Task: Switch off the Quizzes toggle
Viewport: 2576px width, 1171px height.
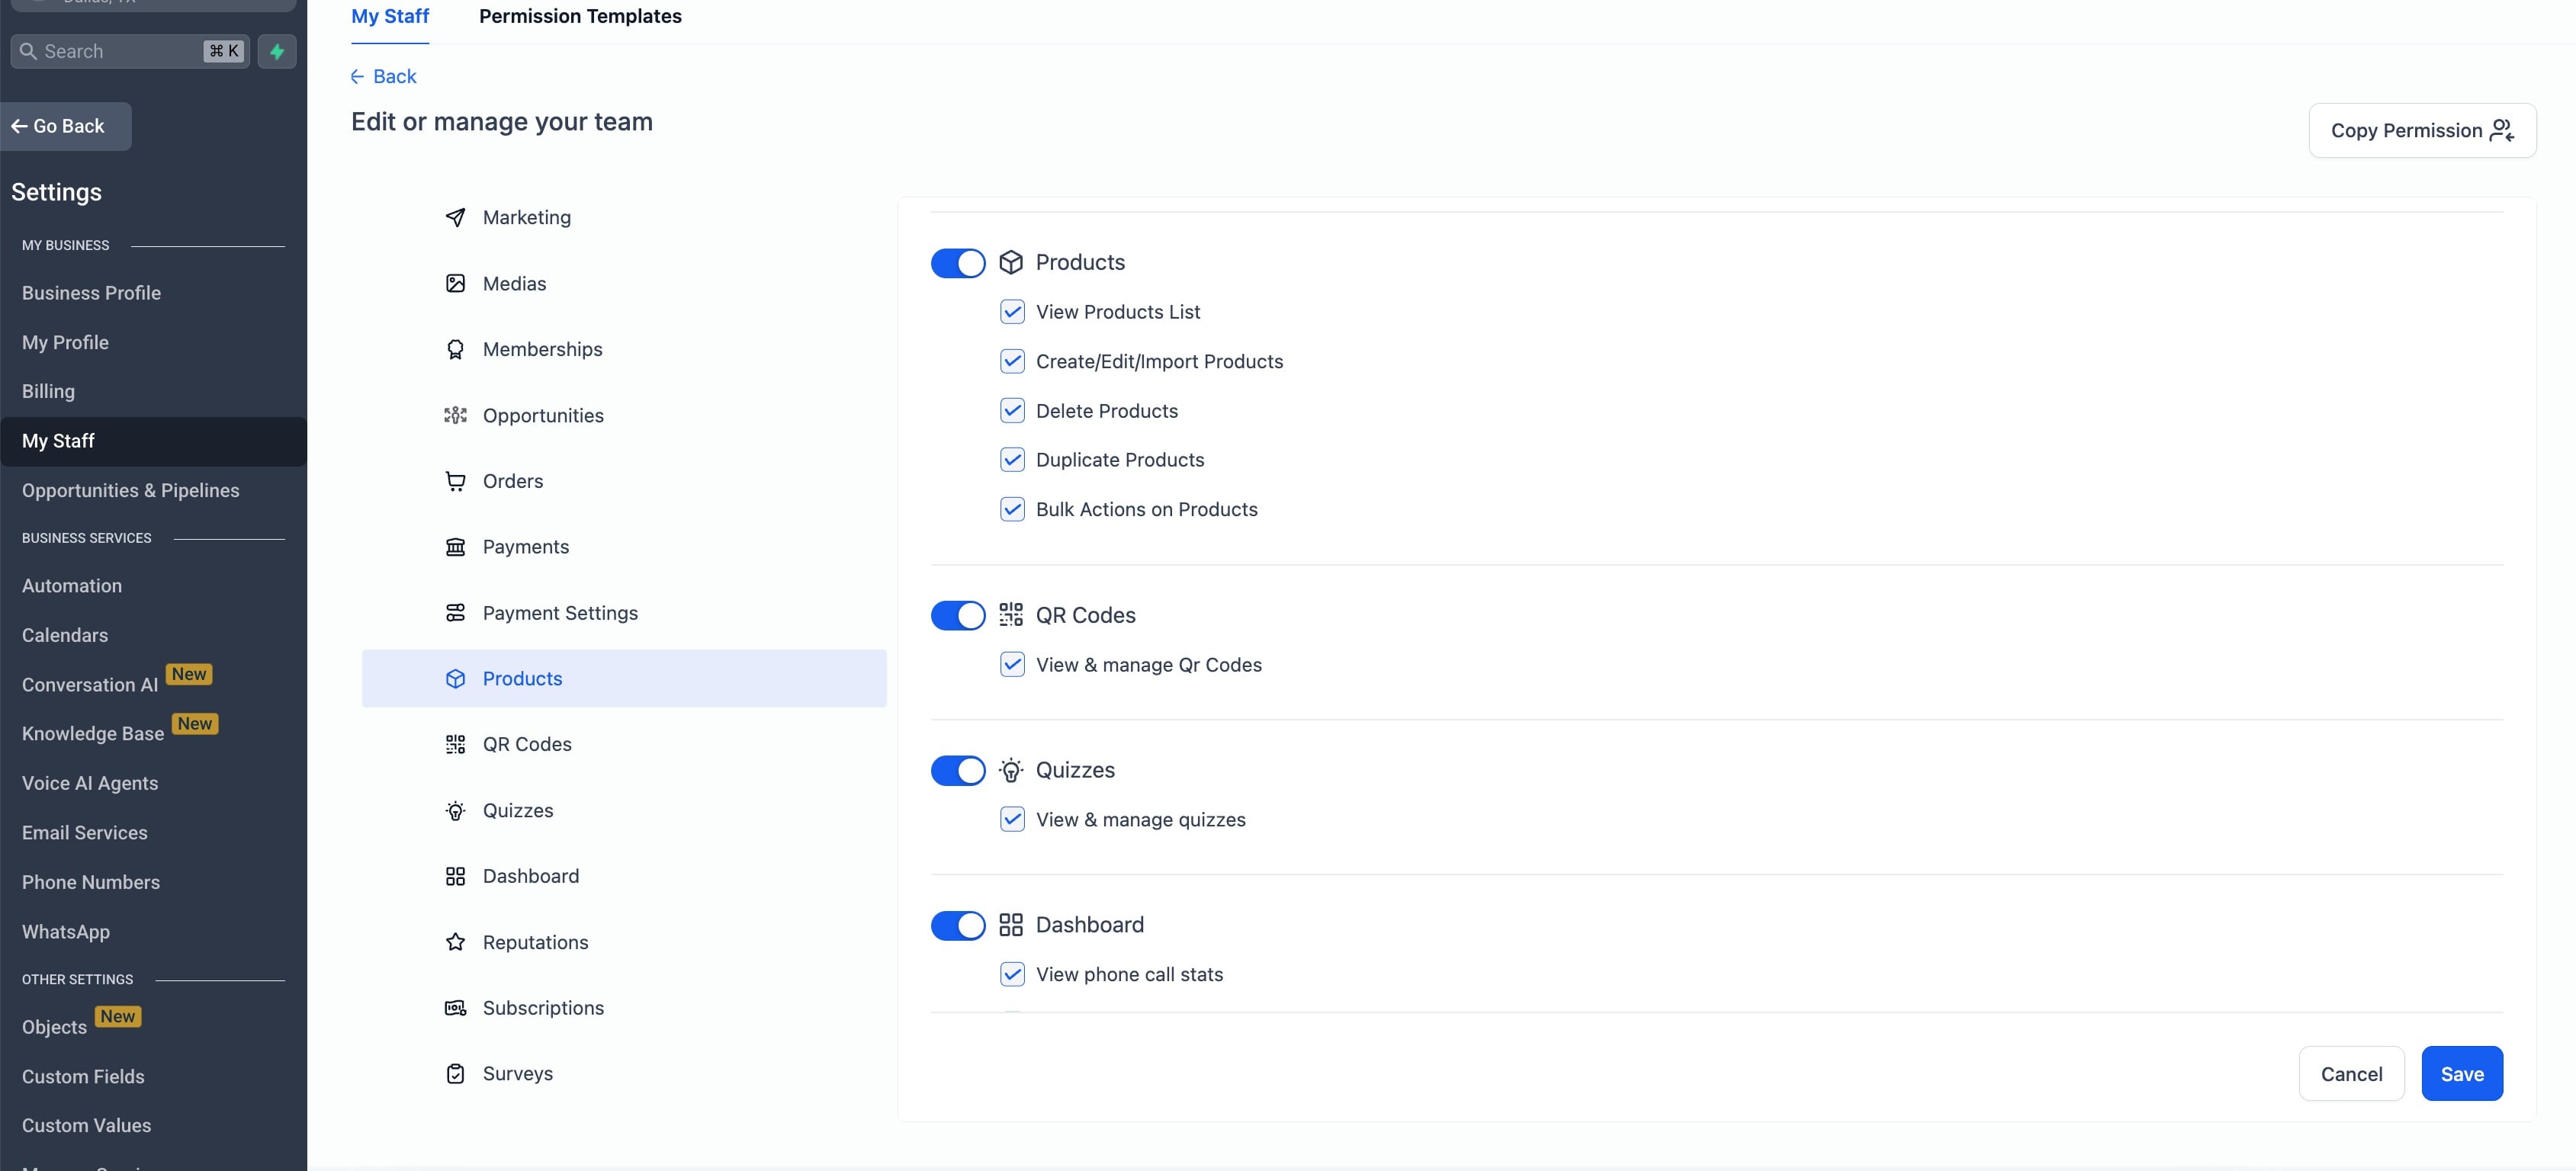Action: point(957,771)
